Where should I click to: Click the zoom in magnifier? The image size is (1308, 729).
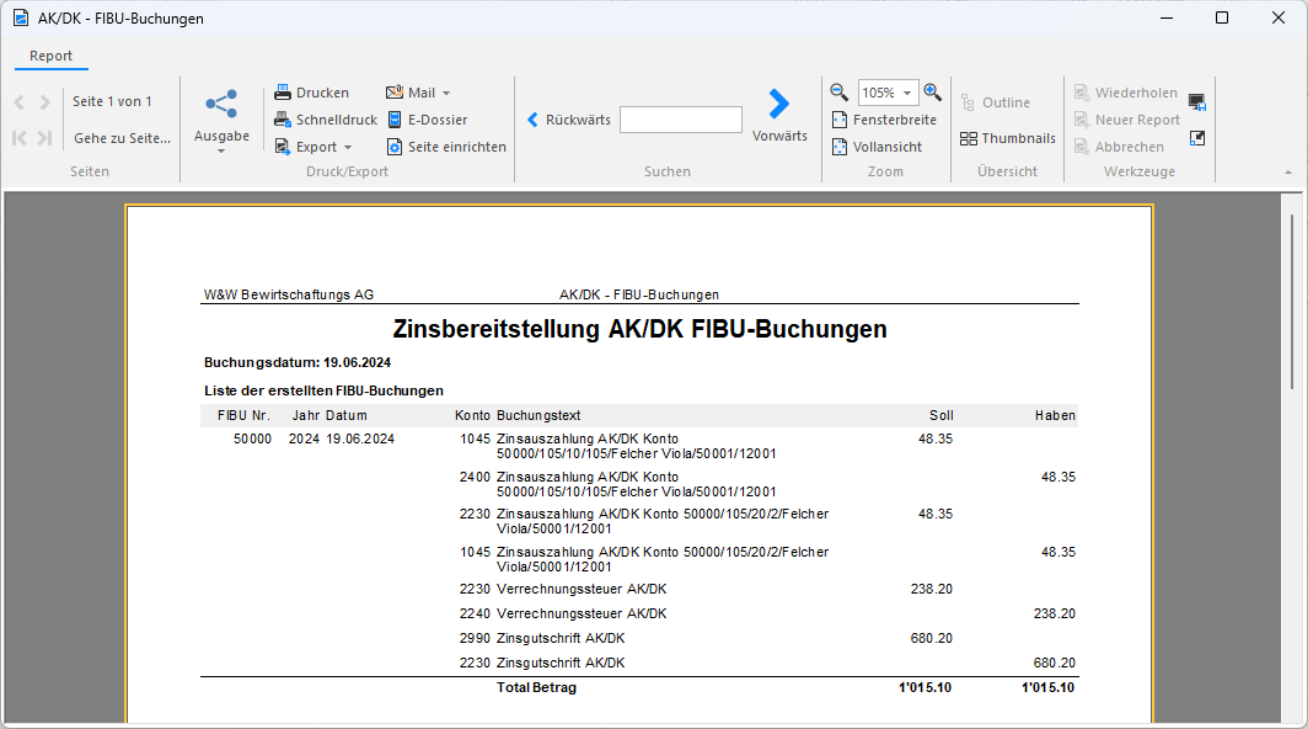(x=932, y=92)
